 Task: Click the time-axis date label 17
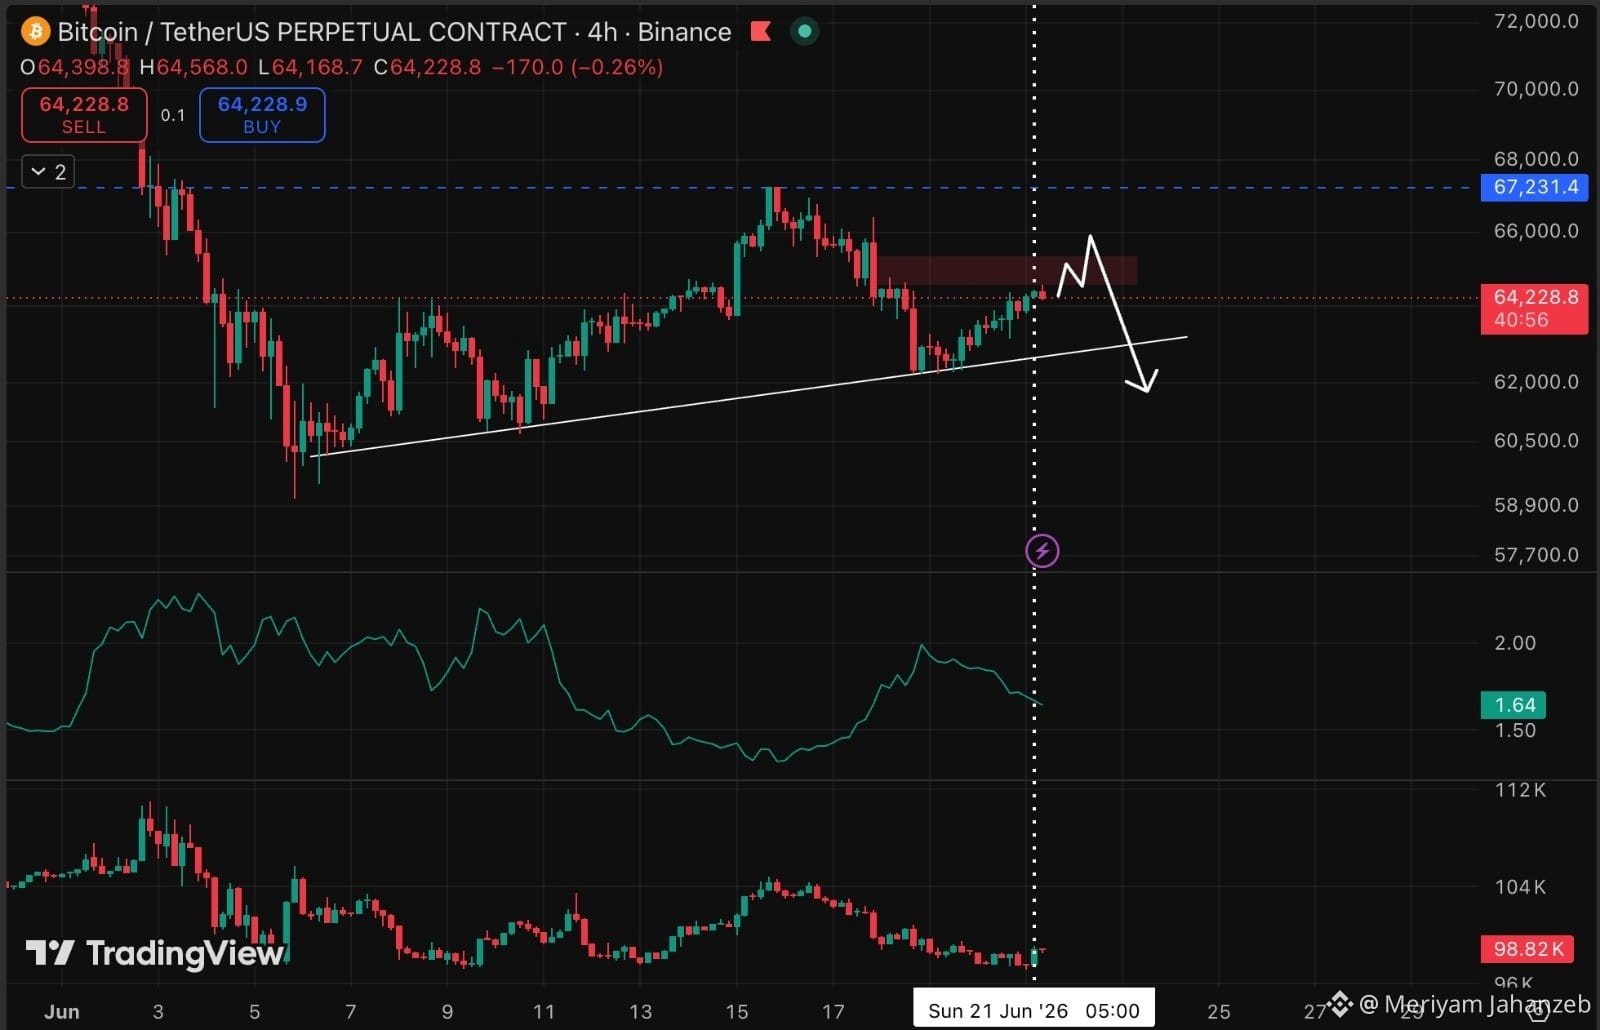[833, 1012]
